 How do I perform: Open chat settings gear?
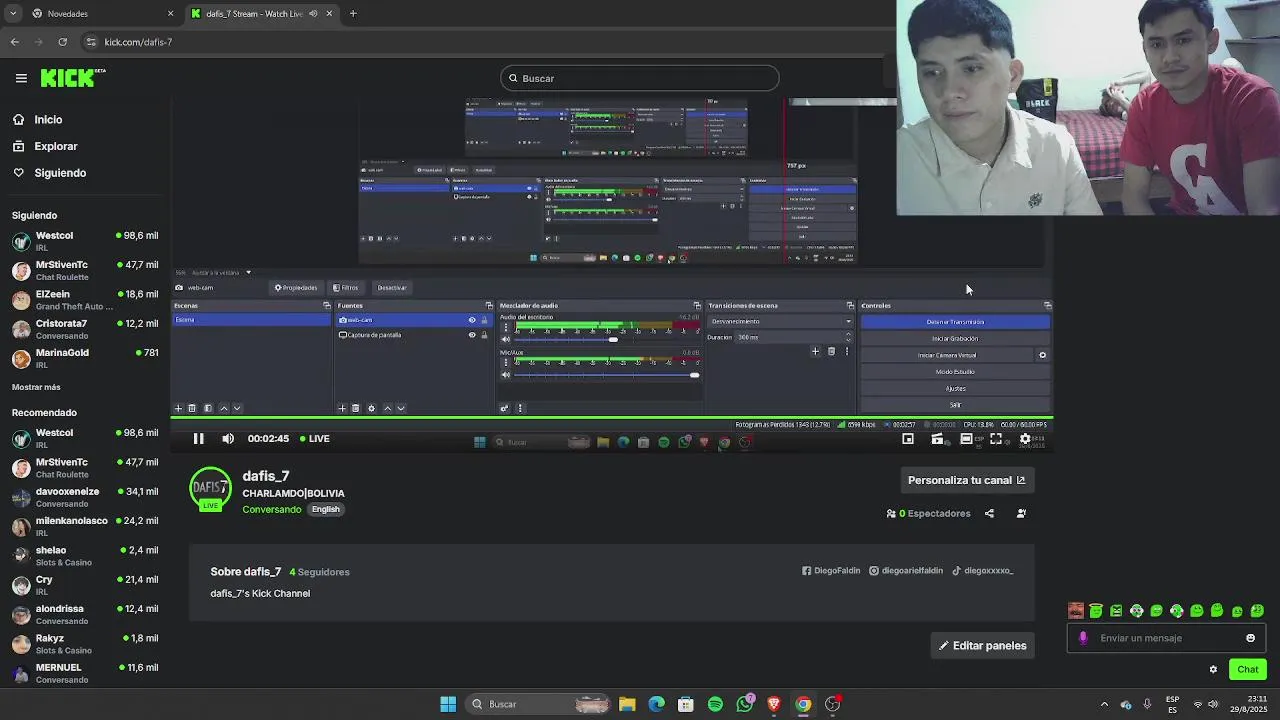pyautogui.click(x=1213, y=670)
